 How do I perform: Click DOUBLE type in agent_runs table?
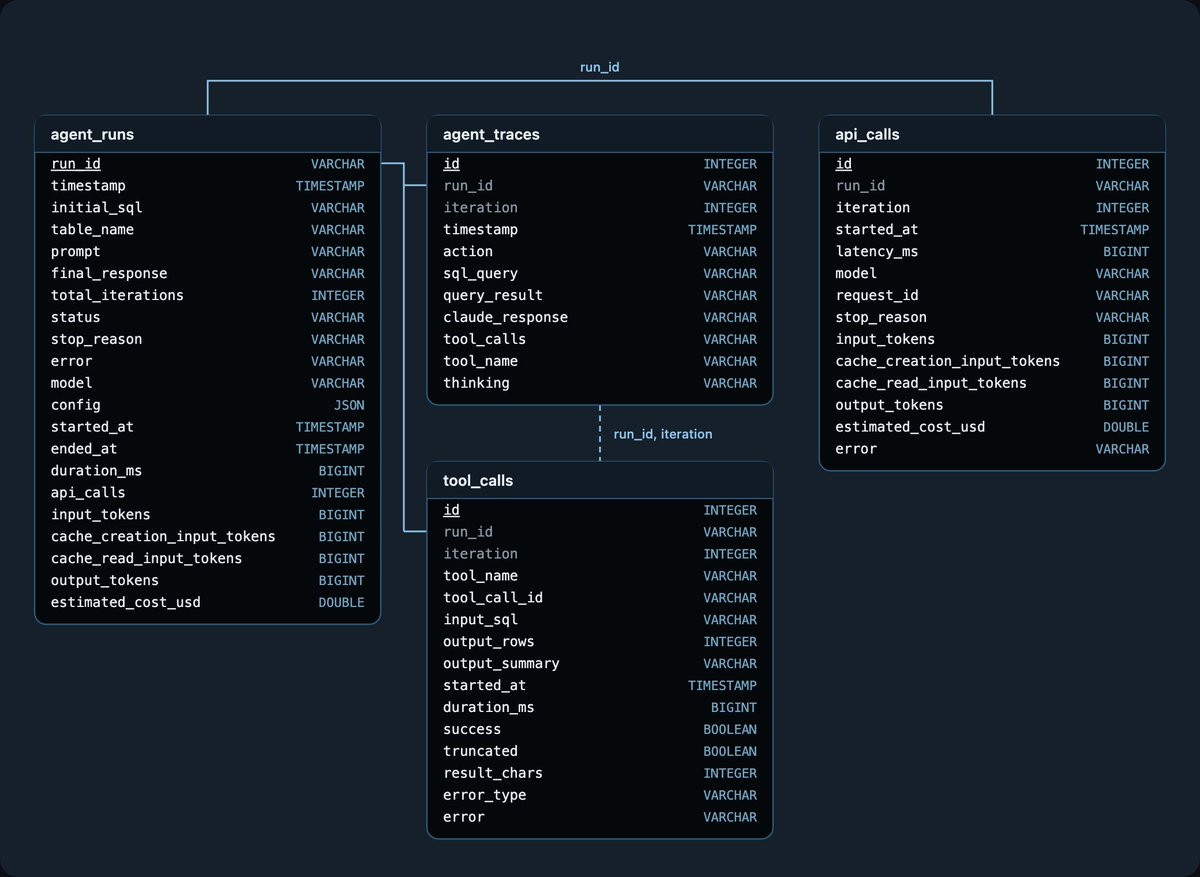click(341, 603)
